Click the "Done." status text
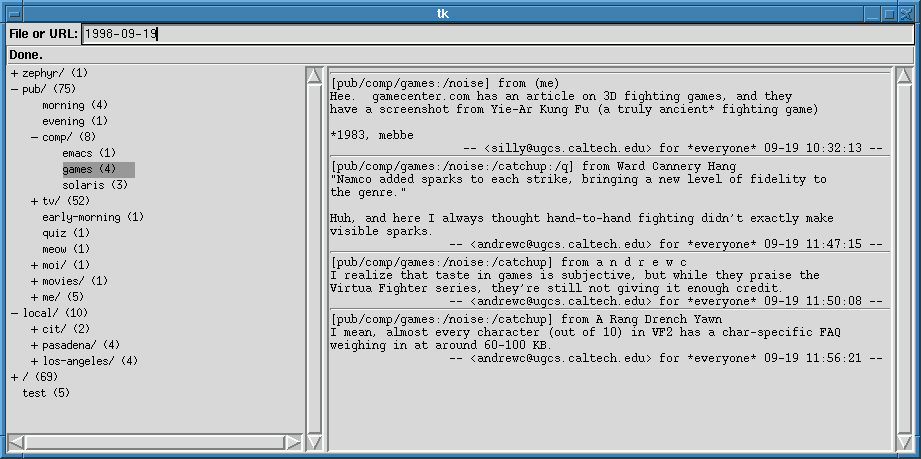 [26, 55]
